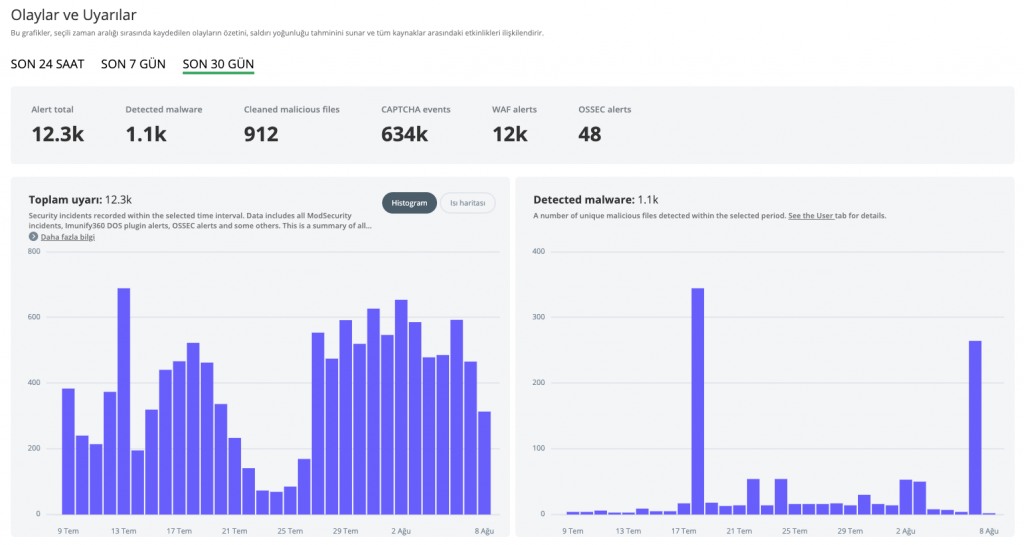Screen dimensions: 1024x545
Task: Switch chart to Isı haritası view
Action: click(468, 203)
